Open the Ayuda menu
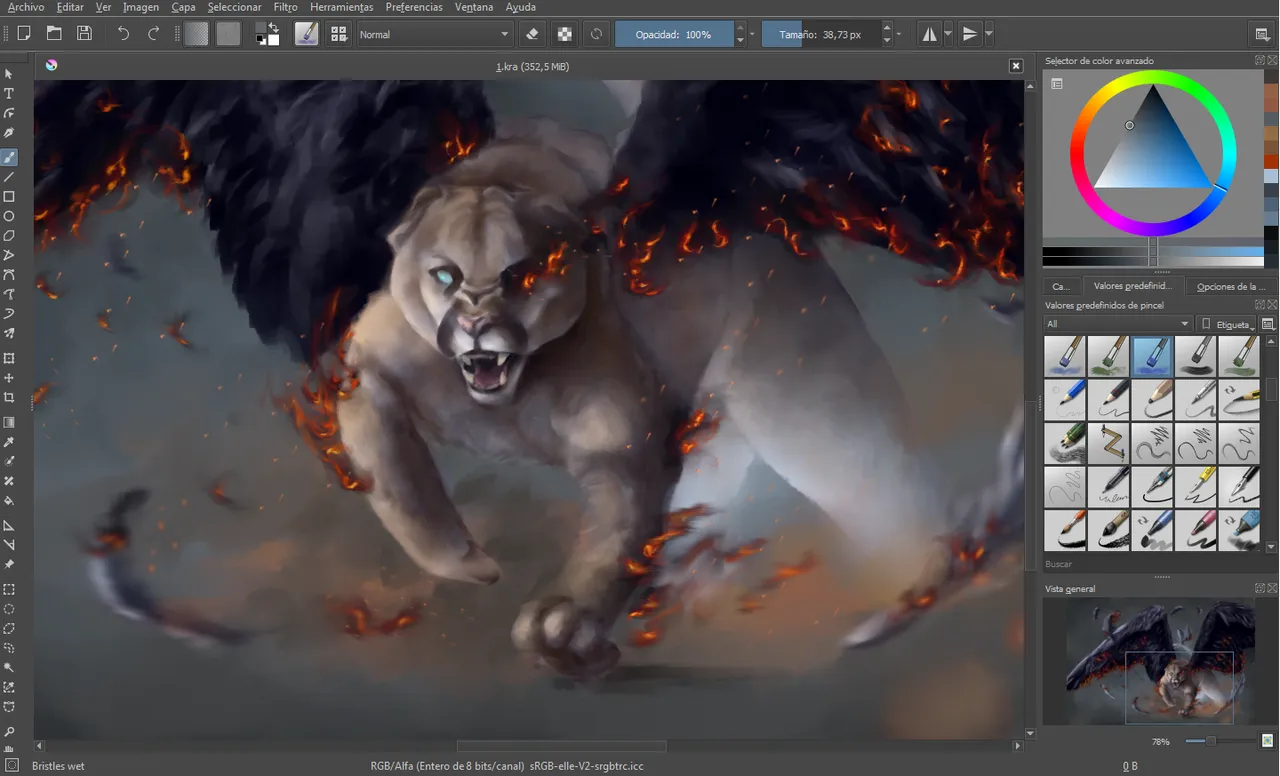The height and width of the screenshot is (776, 1280). [520, 7]
